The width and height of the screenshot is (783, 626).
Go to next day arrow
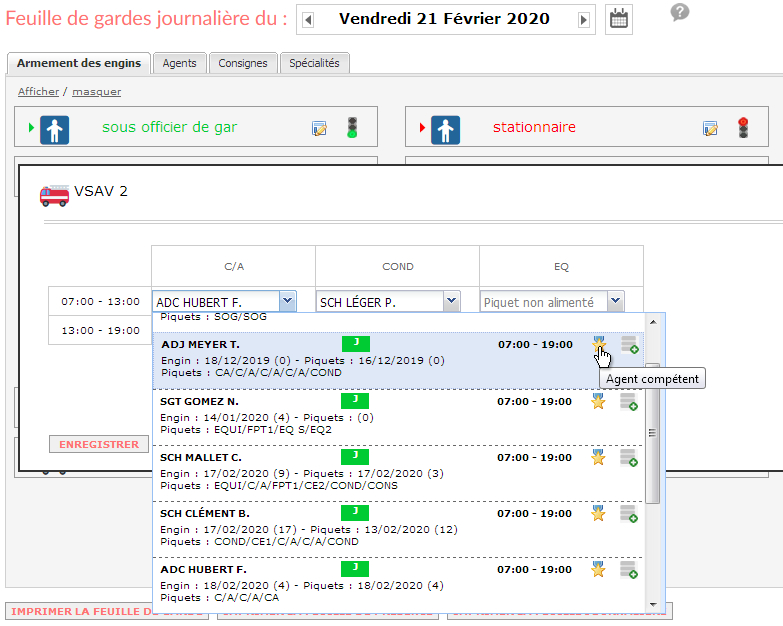click(x=583, y=20)
